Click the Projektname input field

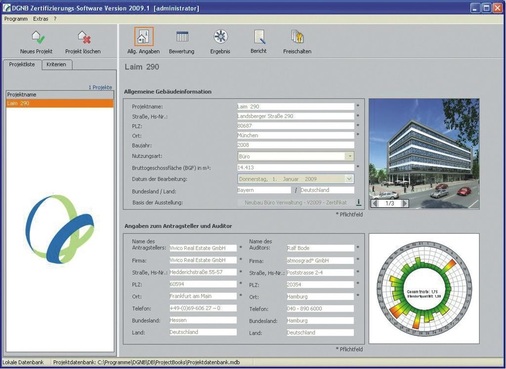(x=295, y=106)
